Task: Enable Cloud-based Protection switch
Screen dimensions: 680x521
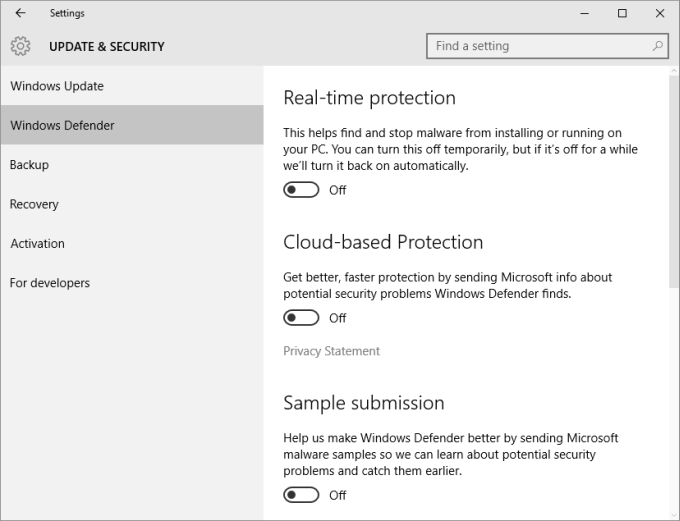Action: coord(301,318)
